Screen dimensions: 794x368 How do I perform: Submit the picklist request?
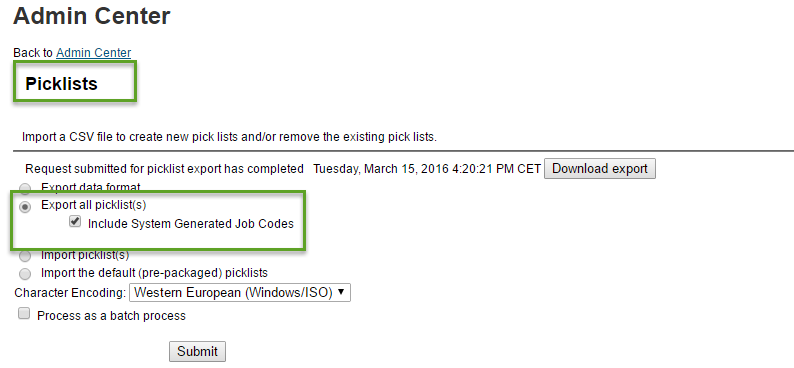coord(197,351)
